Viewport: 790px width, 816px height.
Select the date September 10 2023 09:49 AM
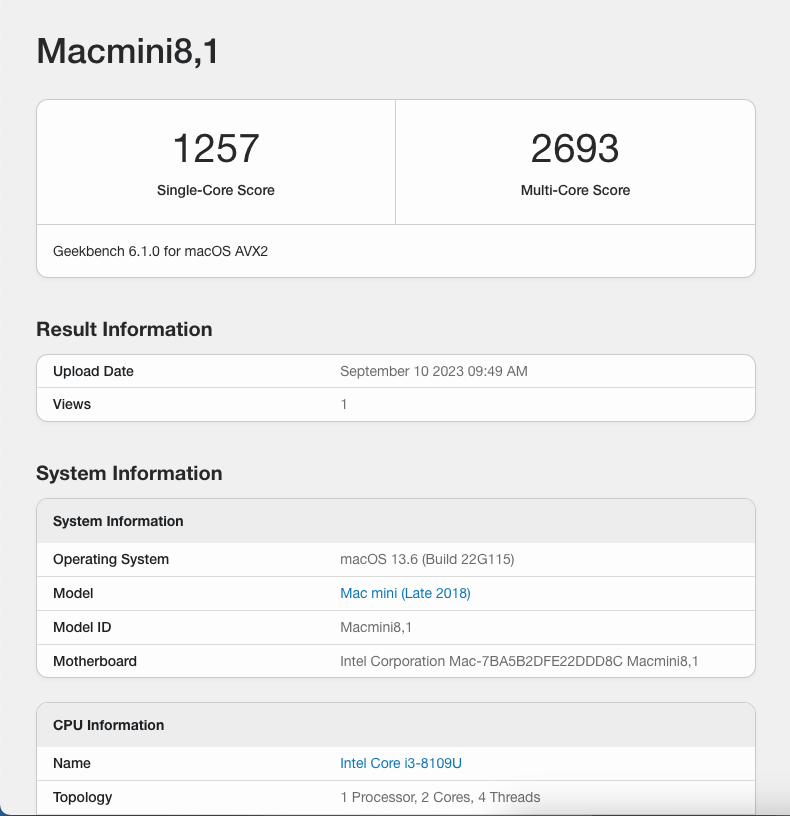click(x=434, y=371)
